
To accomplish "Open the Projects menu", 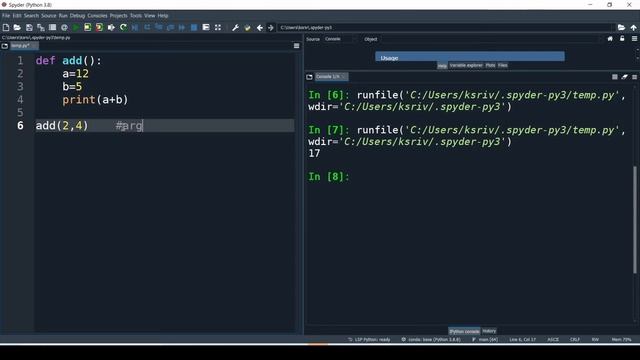I will tap(118, 16).
